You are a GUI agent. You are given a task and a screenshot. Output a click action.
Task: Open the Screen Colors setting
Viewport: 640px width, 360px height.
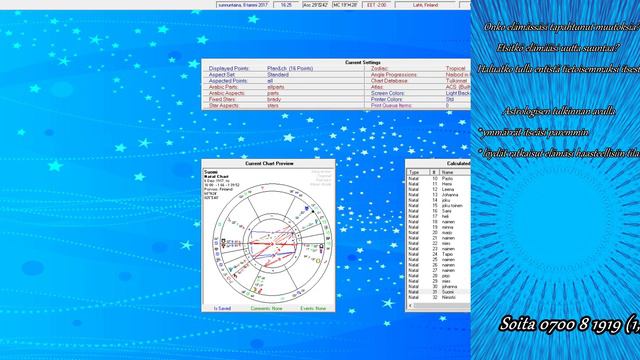point(387,93)
